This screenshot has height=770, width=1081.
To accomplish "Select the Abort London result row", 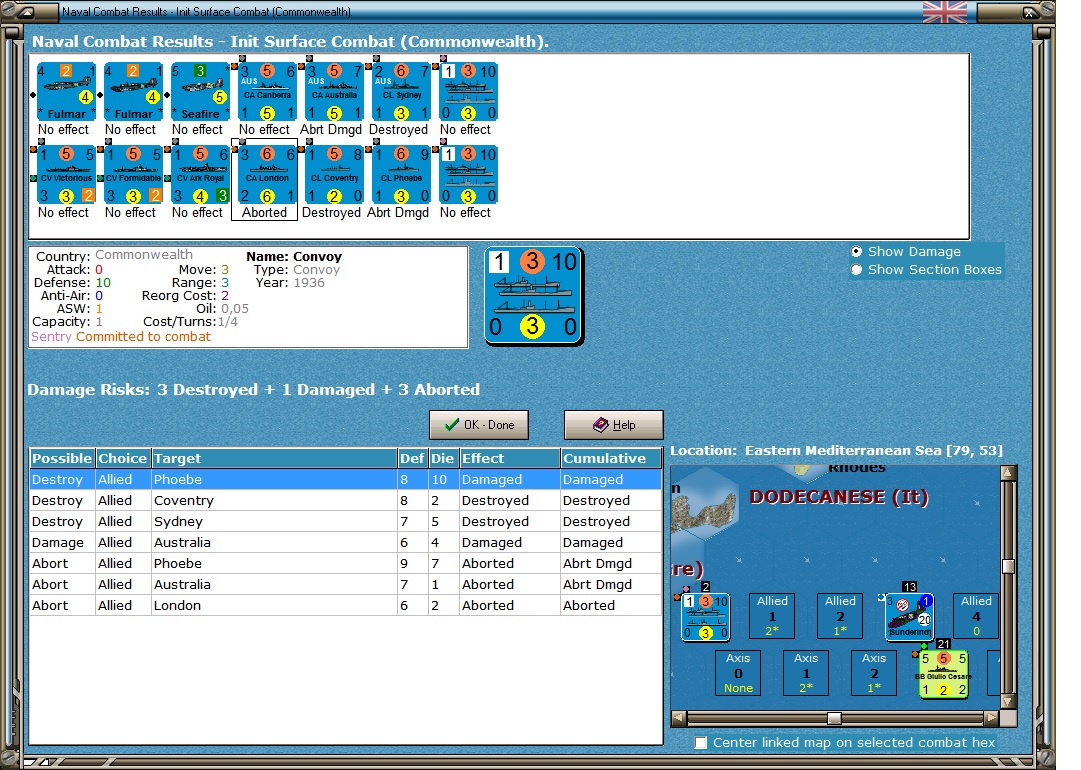I will pos(345,605).
